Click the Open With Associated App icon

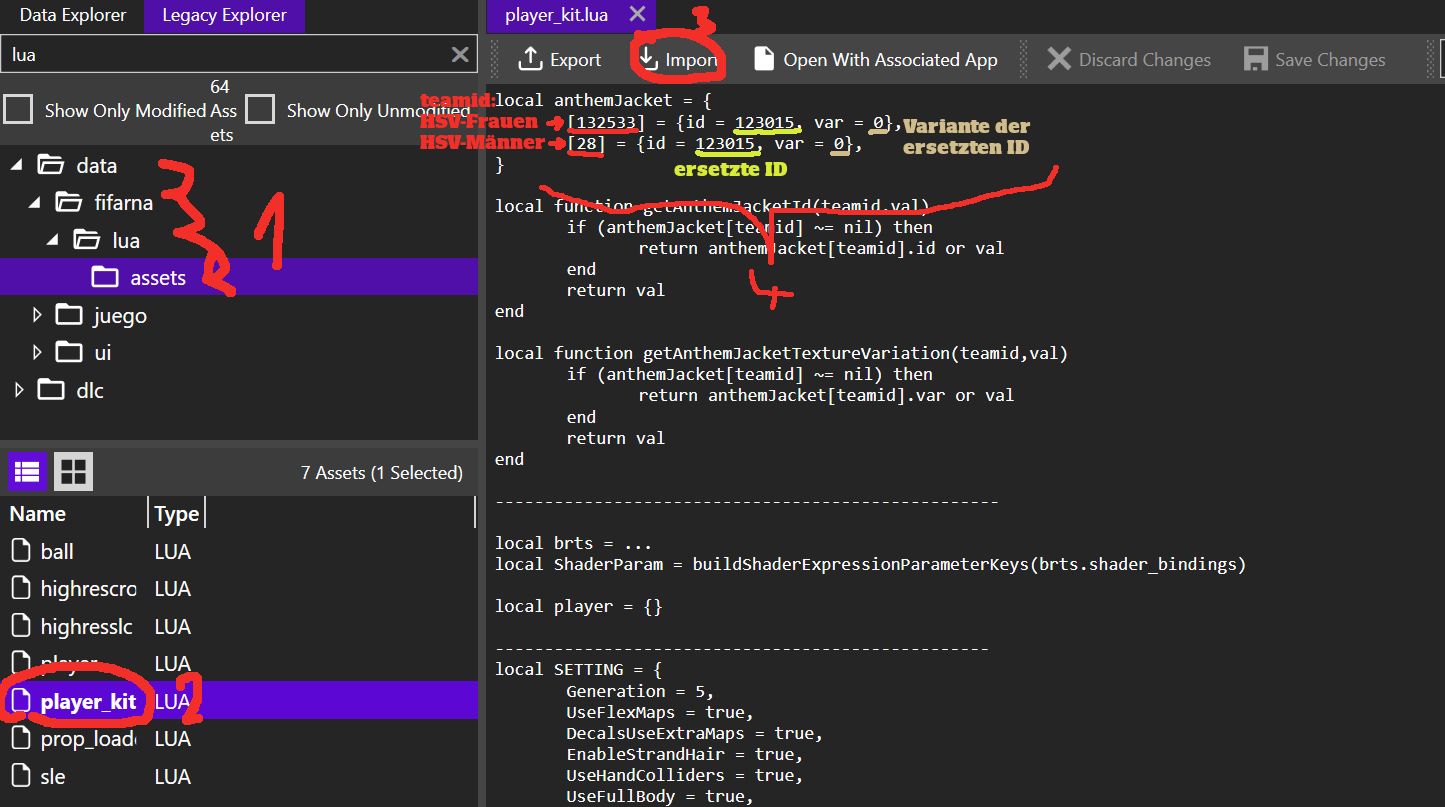tap(764, 60)
